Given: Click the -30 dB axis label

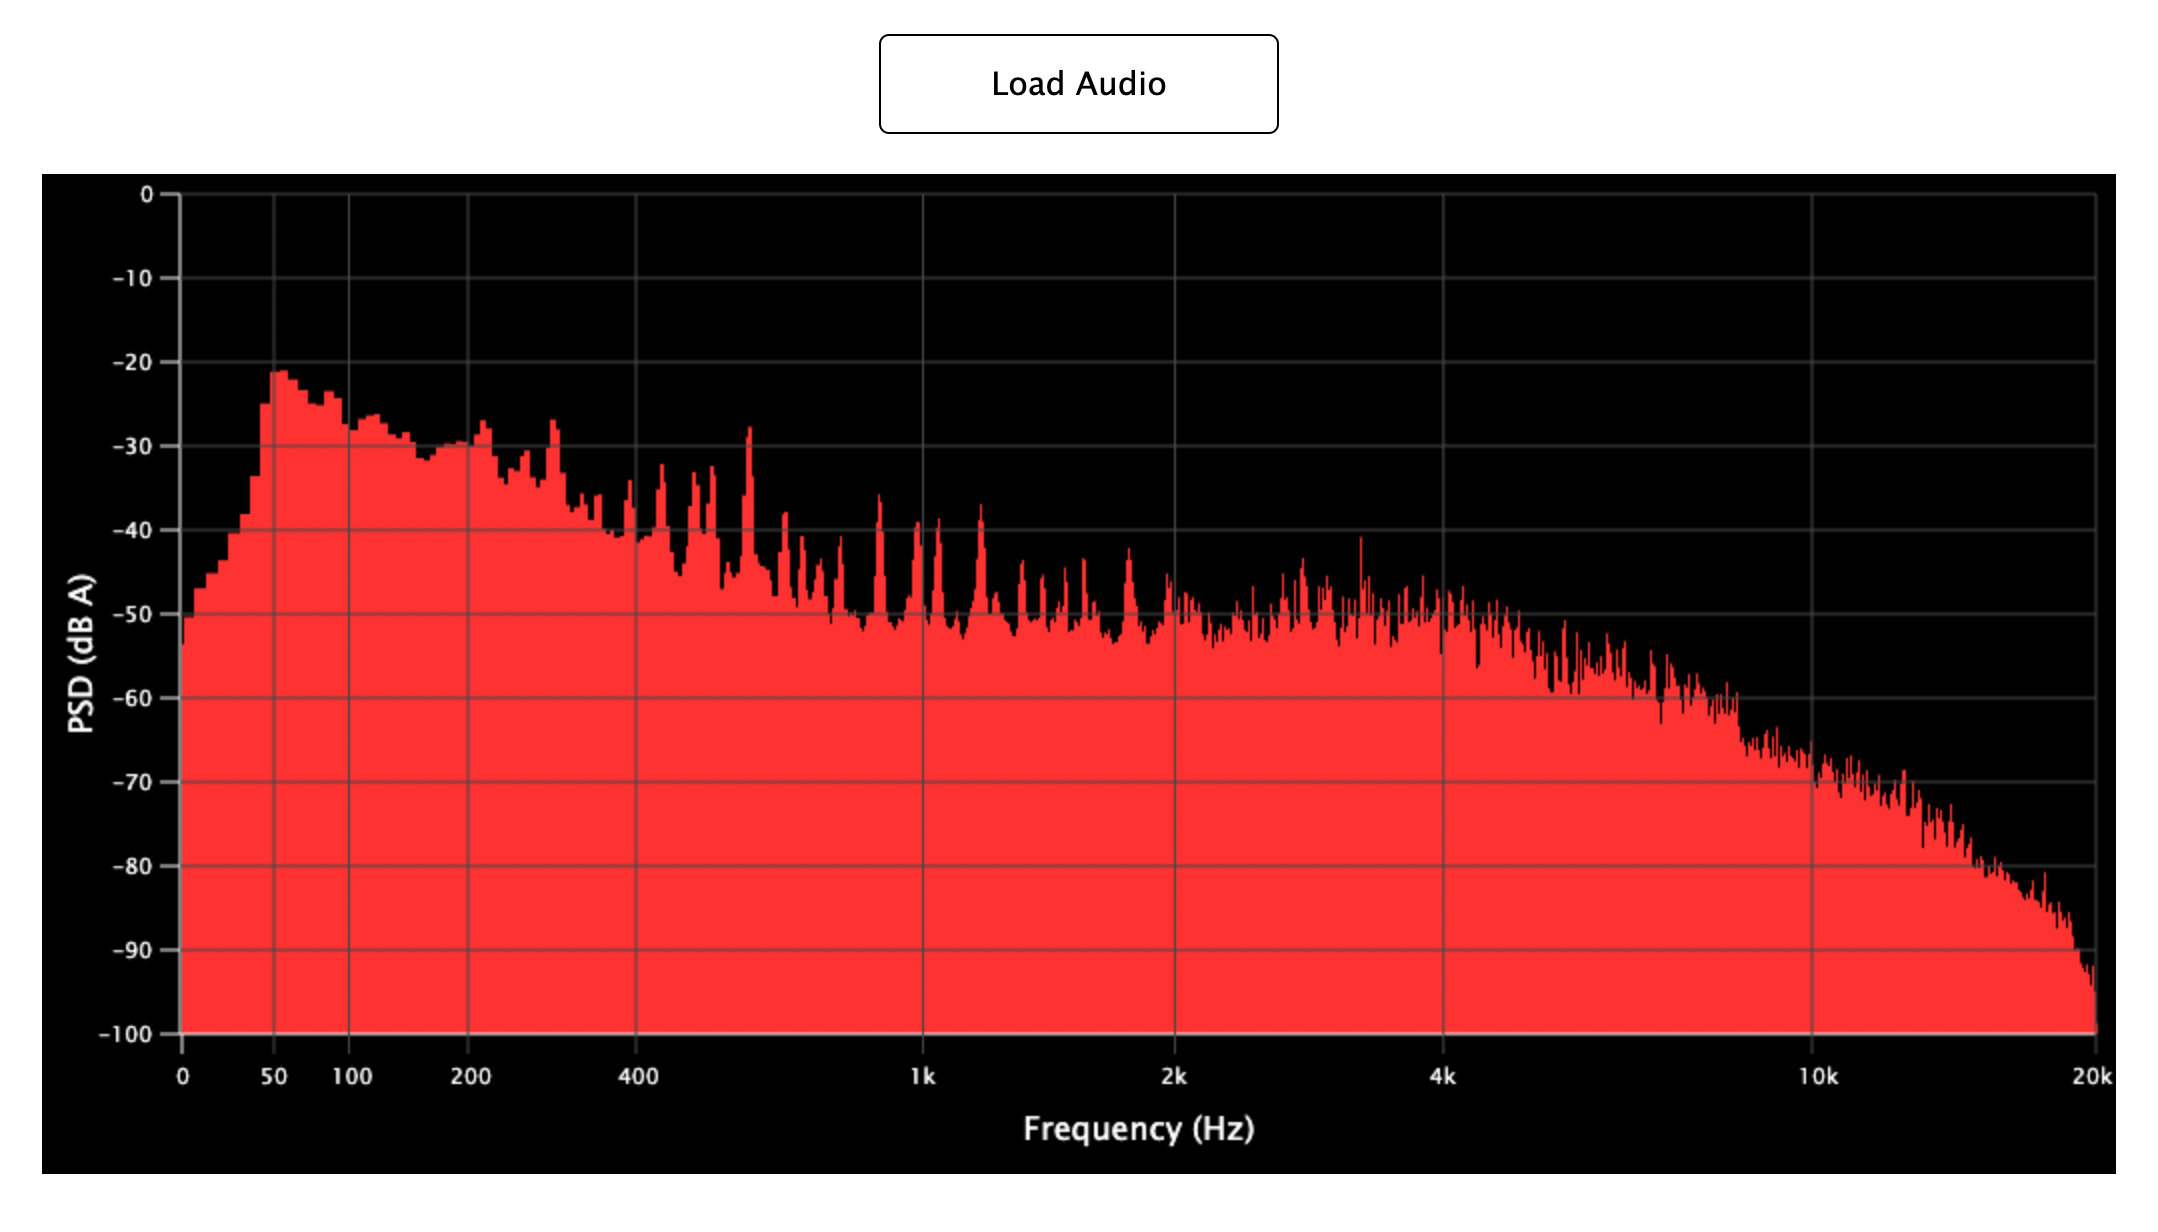Looking at the screenshot, I should [x=133, y=446].
